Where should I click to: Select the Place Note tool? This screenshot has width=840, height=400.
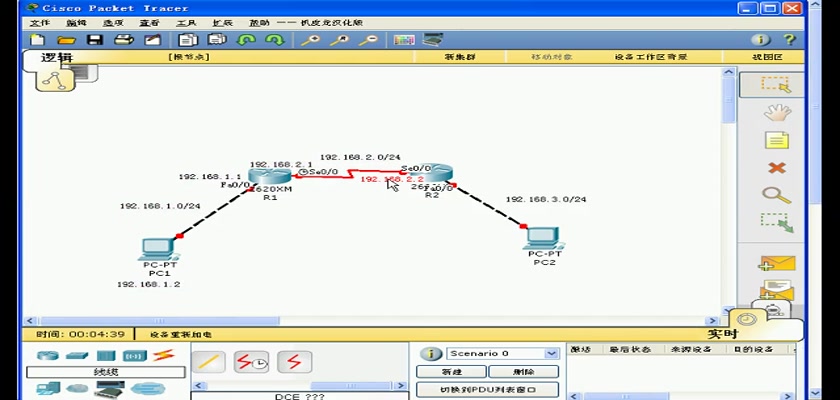[776, 140]
